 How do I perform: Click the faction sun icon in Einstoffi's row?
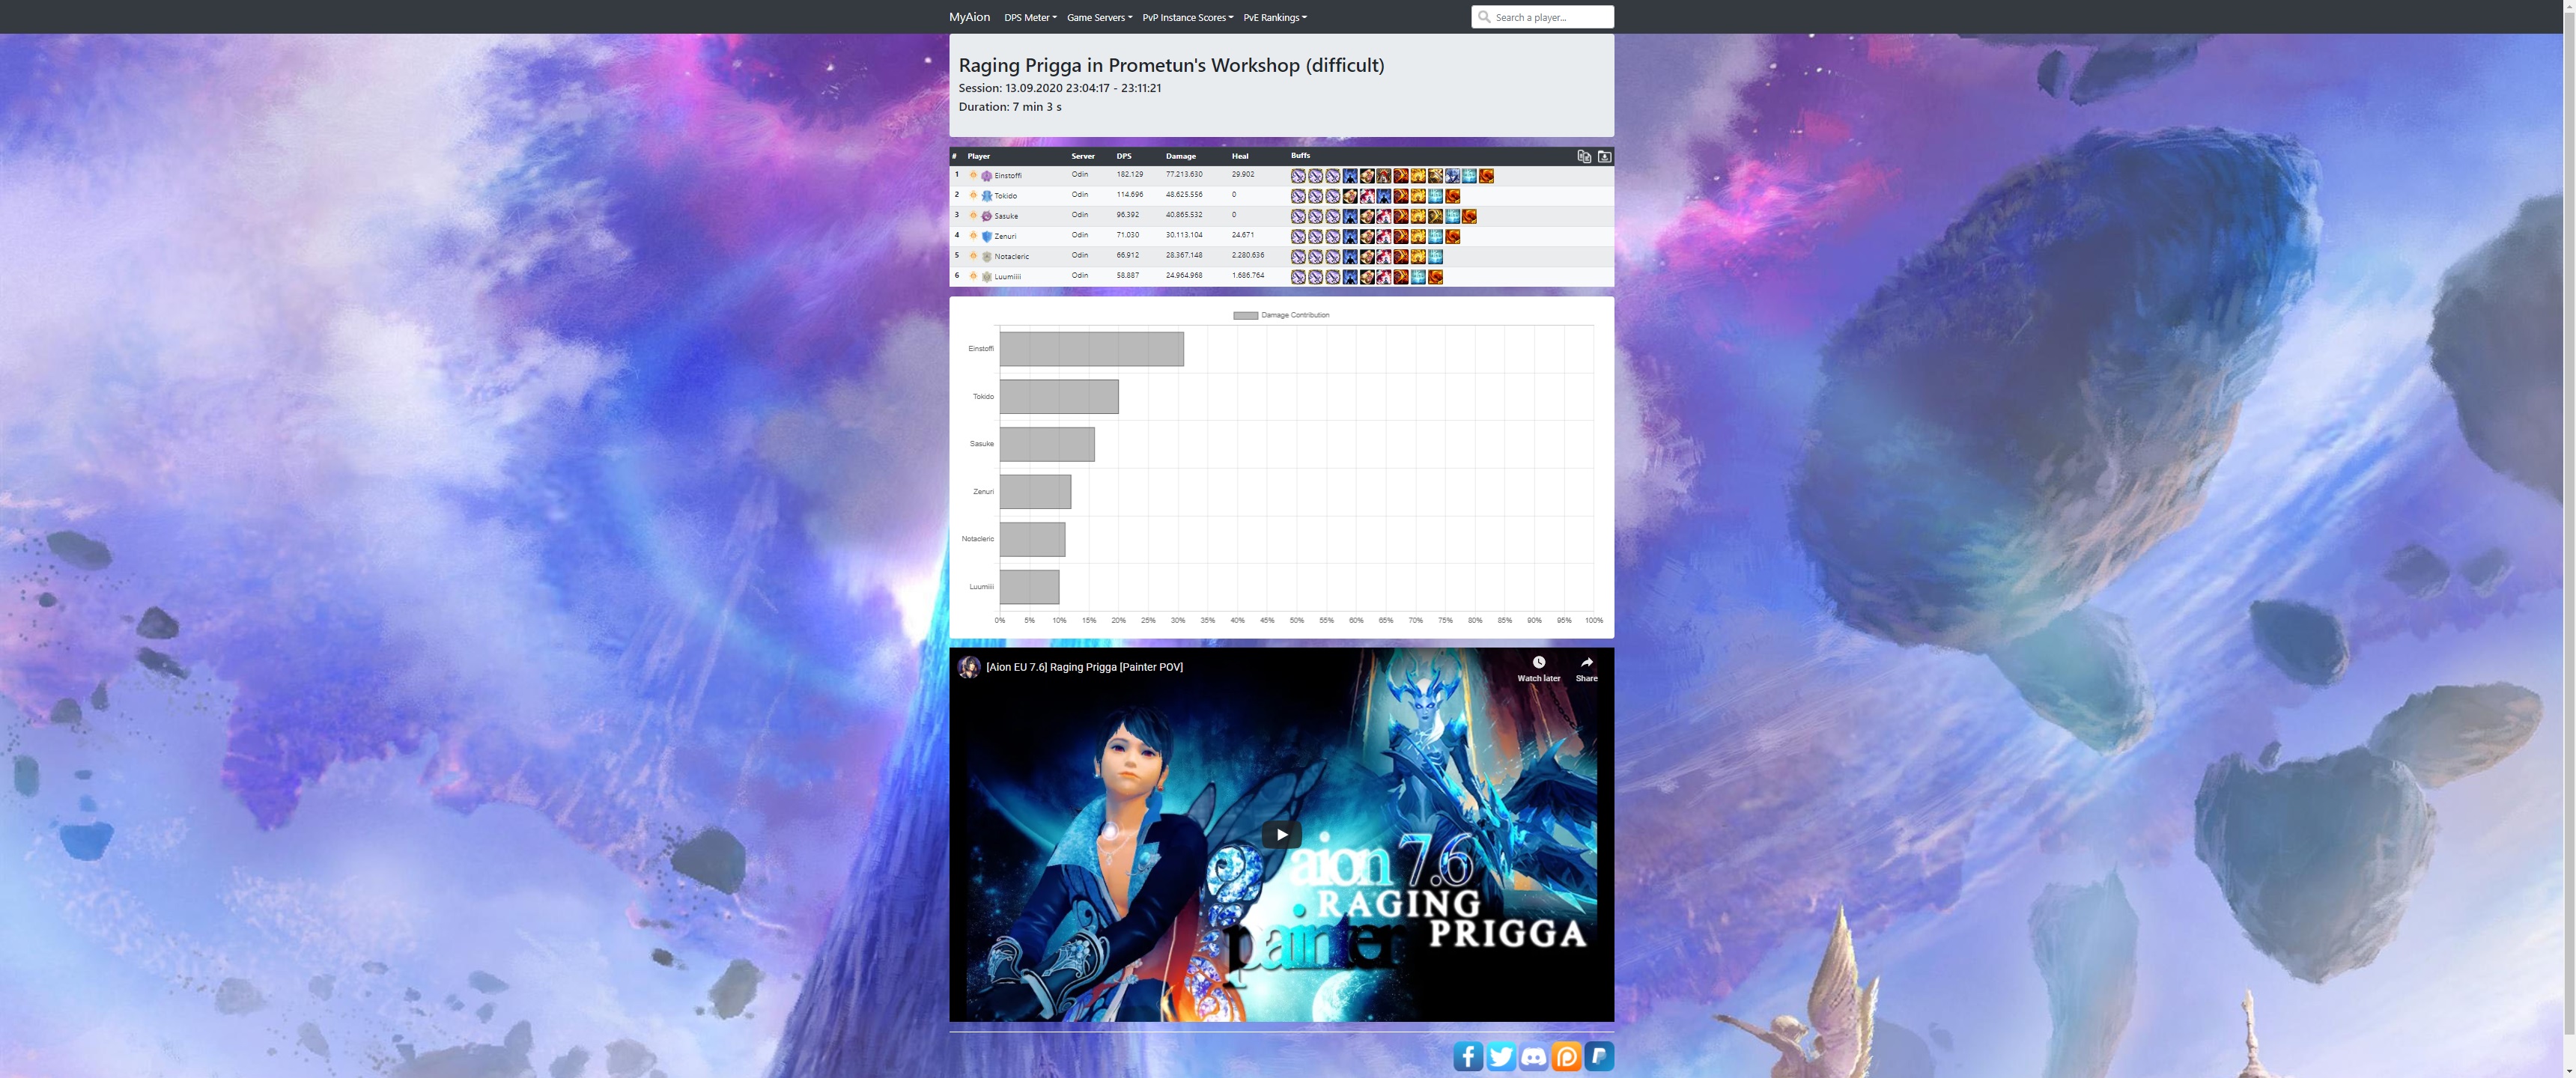point(973,175)
